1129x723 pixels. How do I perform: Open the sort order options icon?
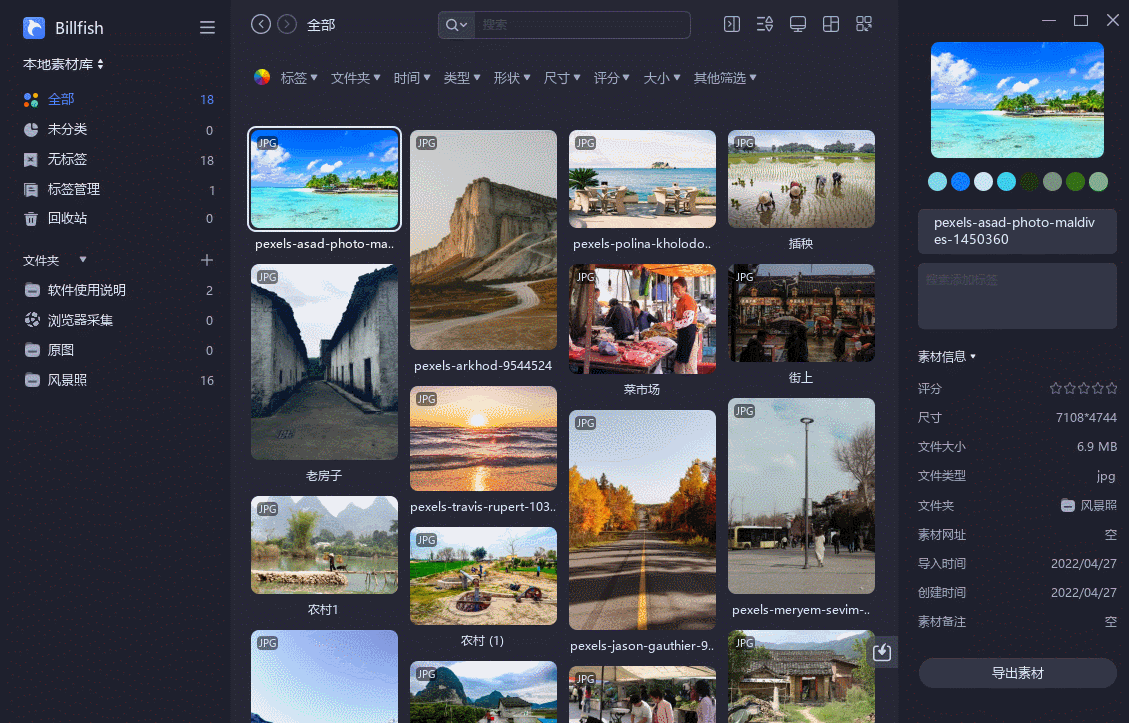765,25
